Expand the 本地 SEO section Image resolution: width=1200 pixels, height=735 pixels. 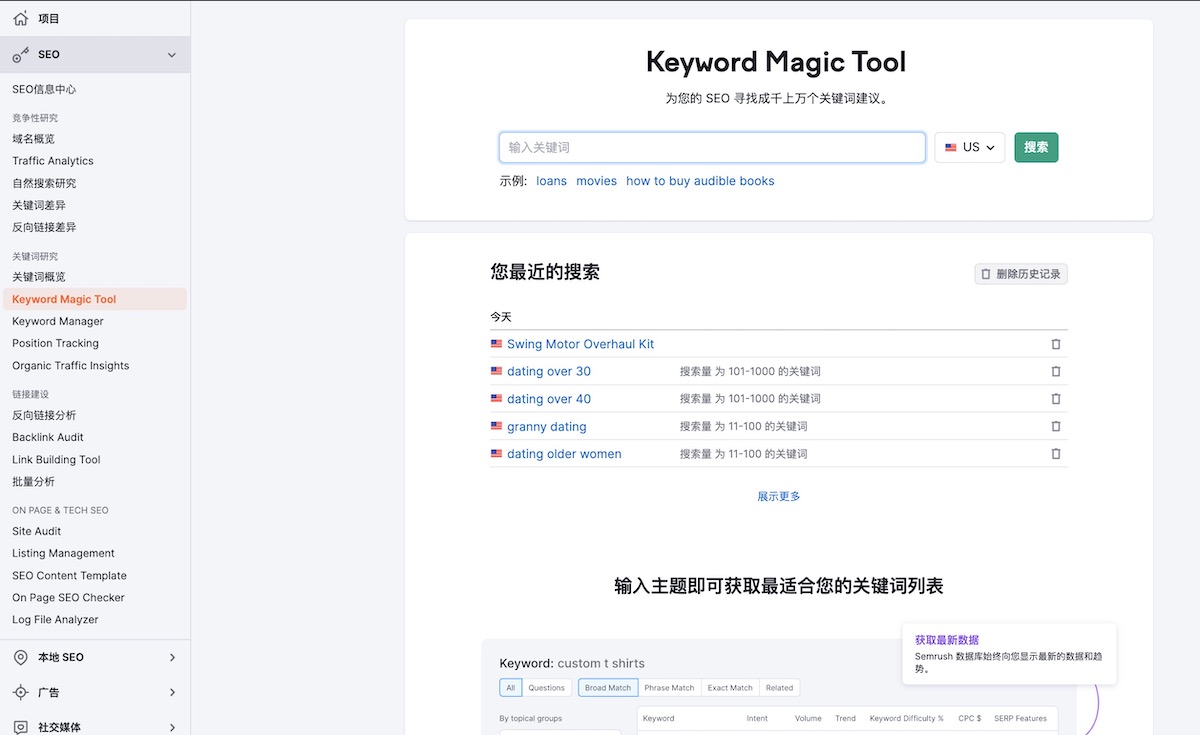click(172, 657)
